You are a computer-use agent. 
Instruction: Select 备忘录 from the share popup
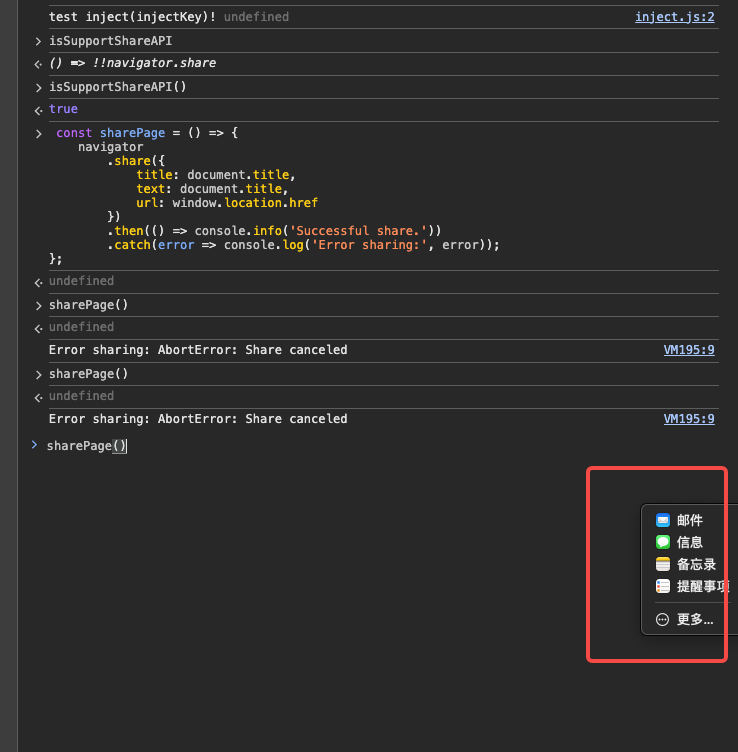coord(696,564)
